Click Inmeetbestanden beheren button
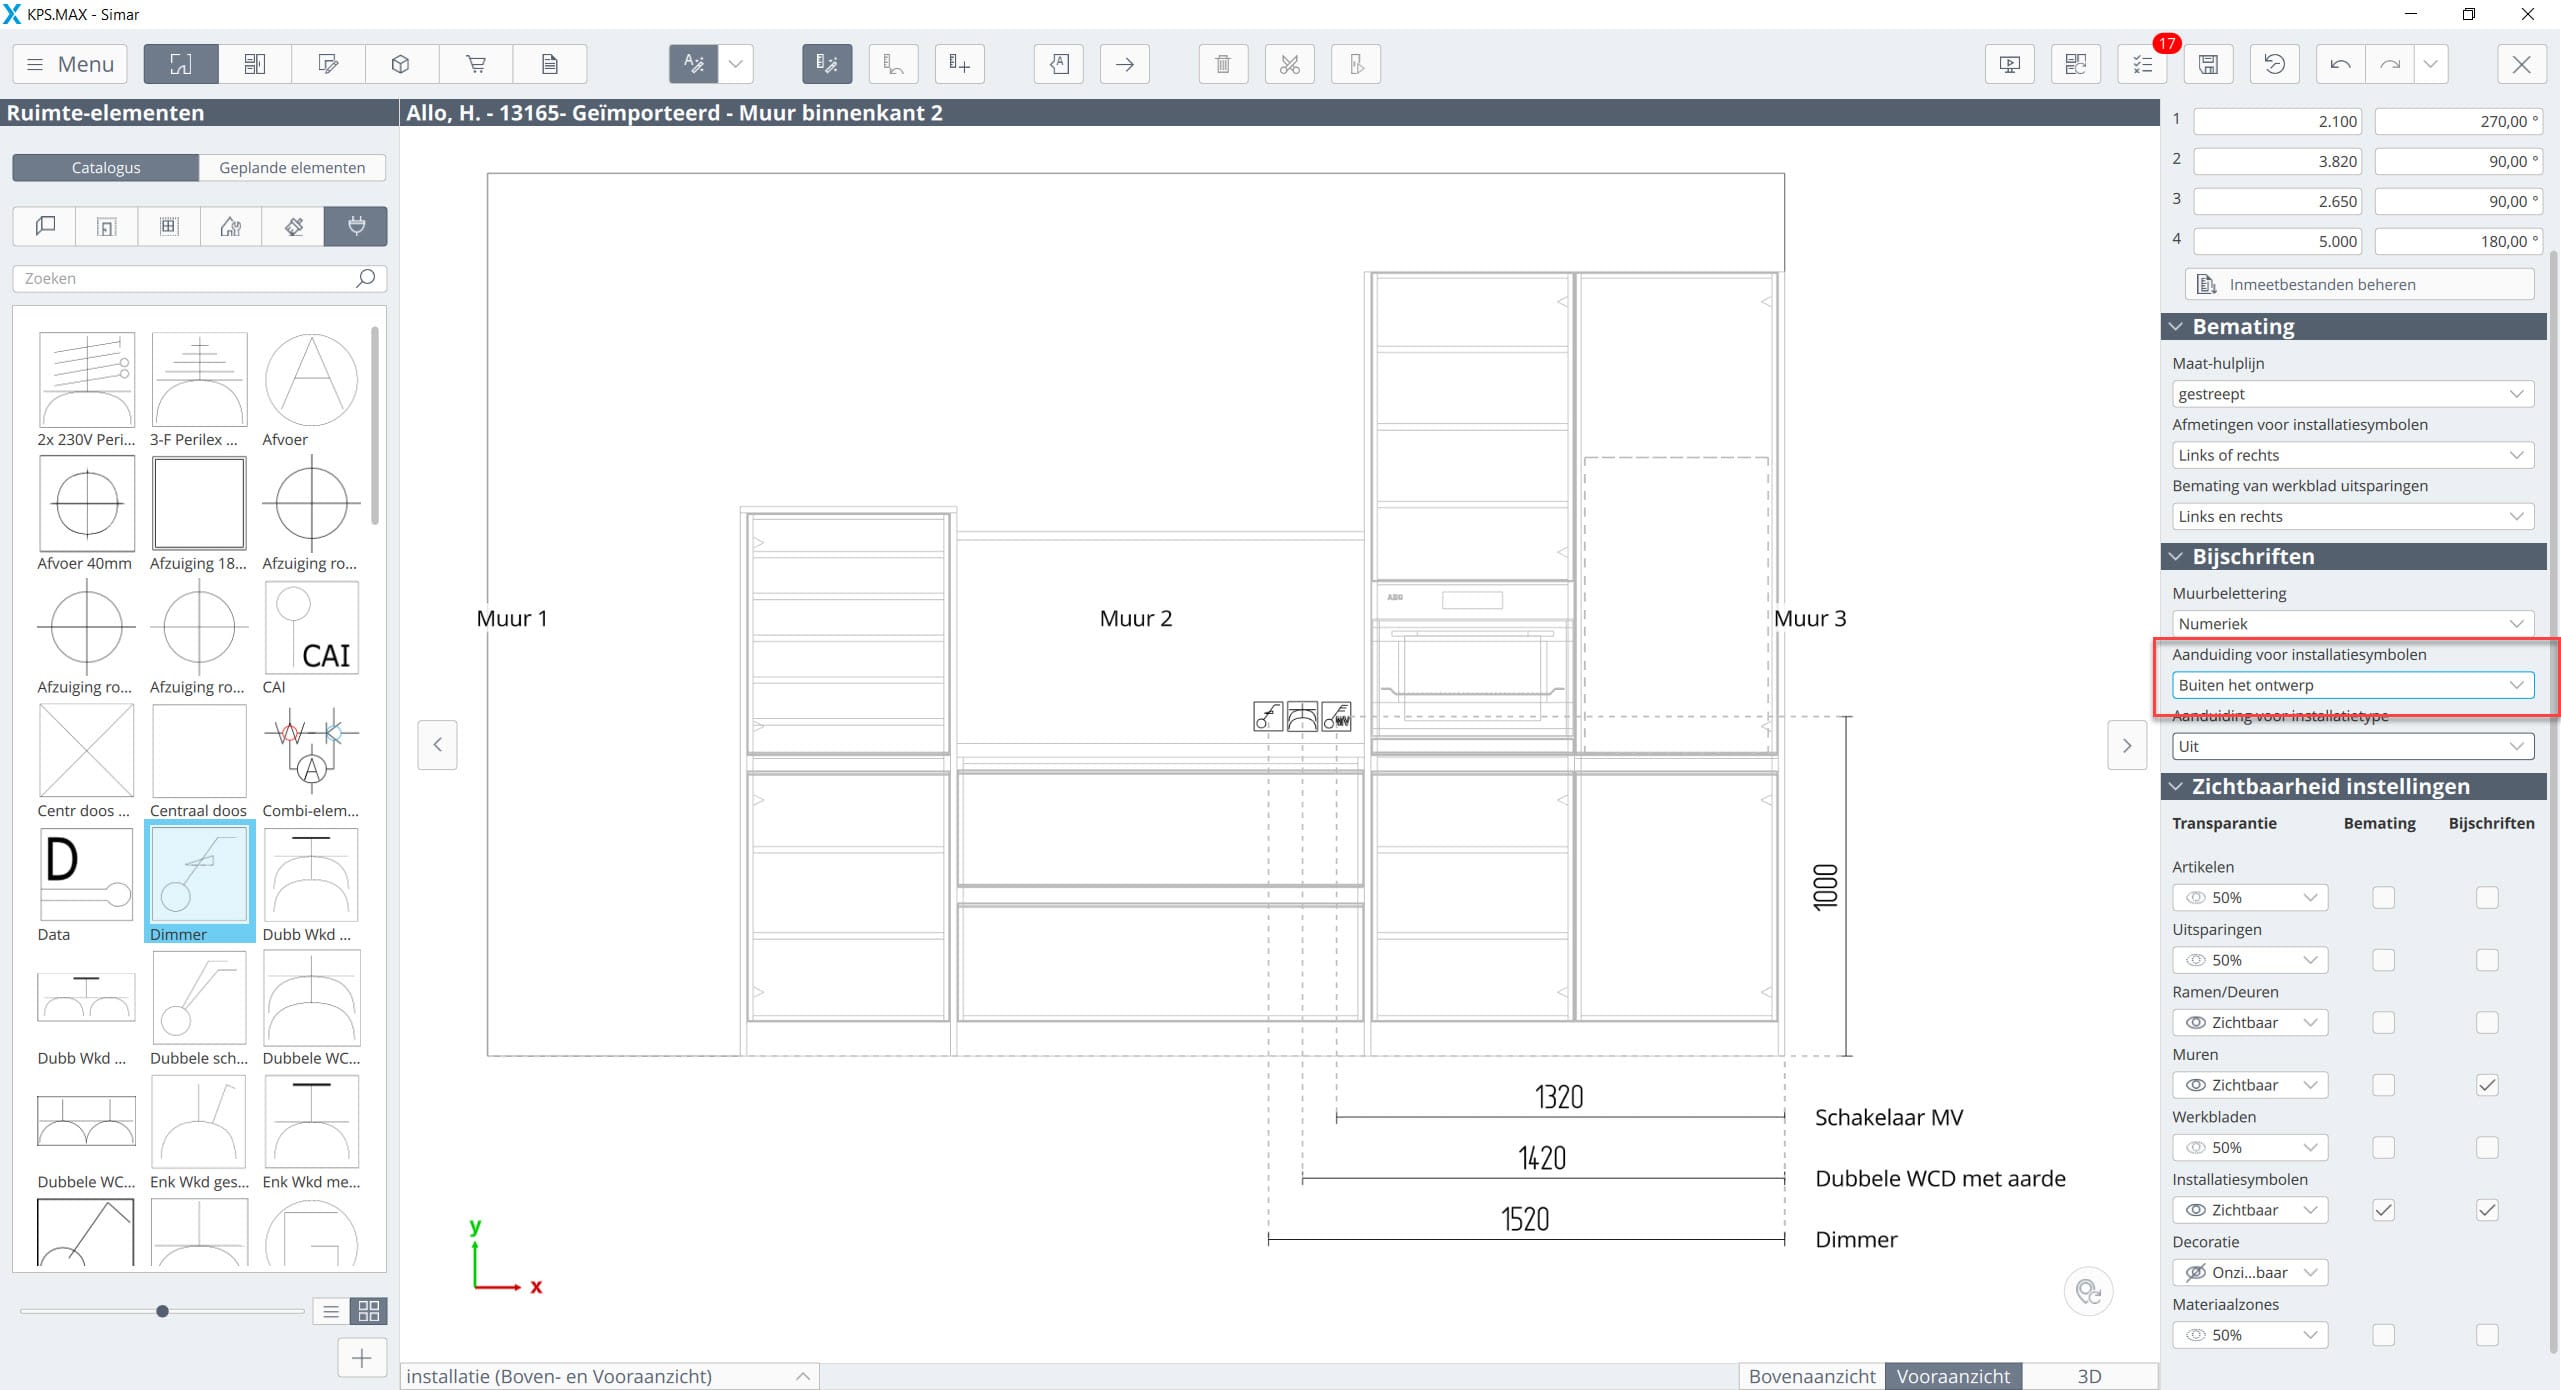 (x=2358, y=284)
